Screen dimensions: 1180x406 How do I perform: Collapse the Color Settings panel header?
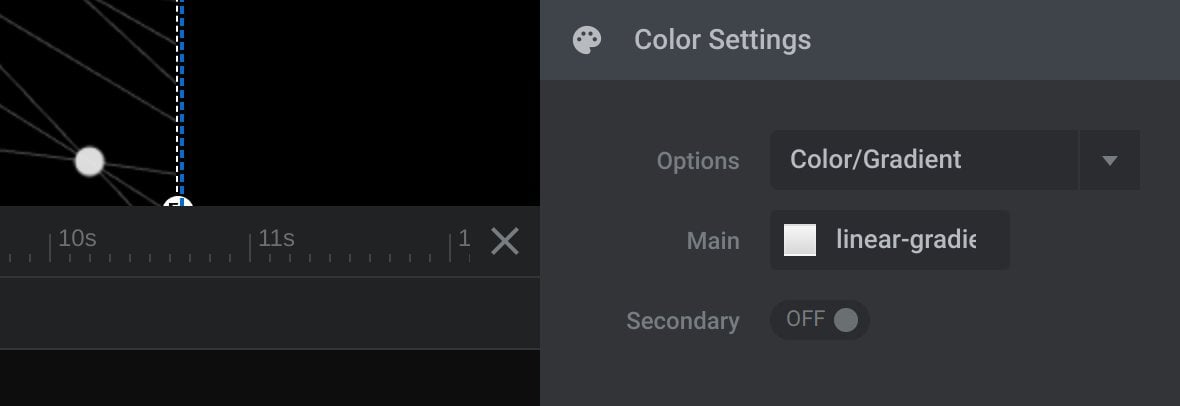click(x=859, y=40)
